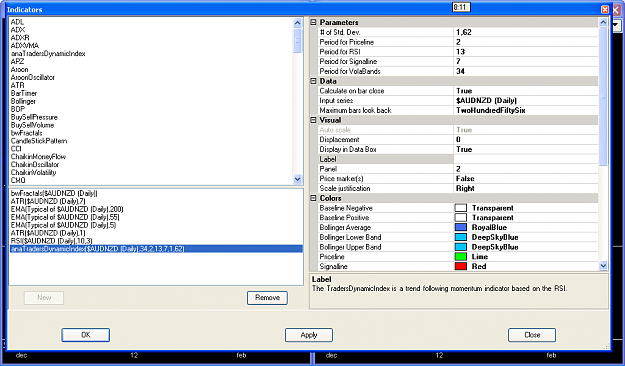Click the empty Label value field

click(526, 159)
